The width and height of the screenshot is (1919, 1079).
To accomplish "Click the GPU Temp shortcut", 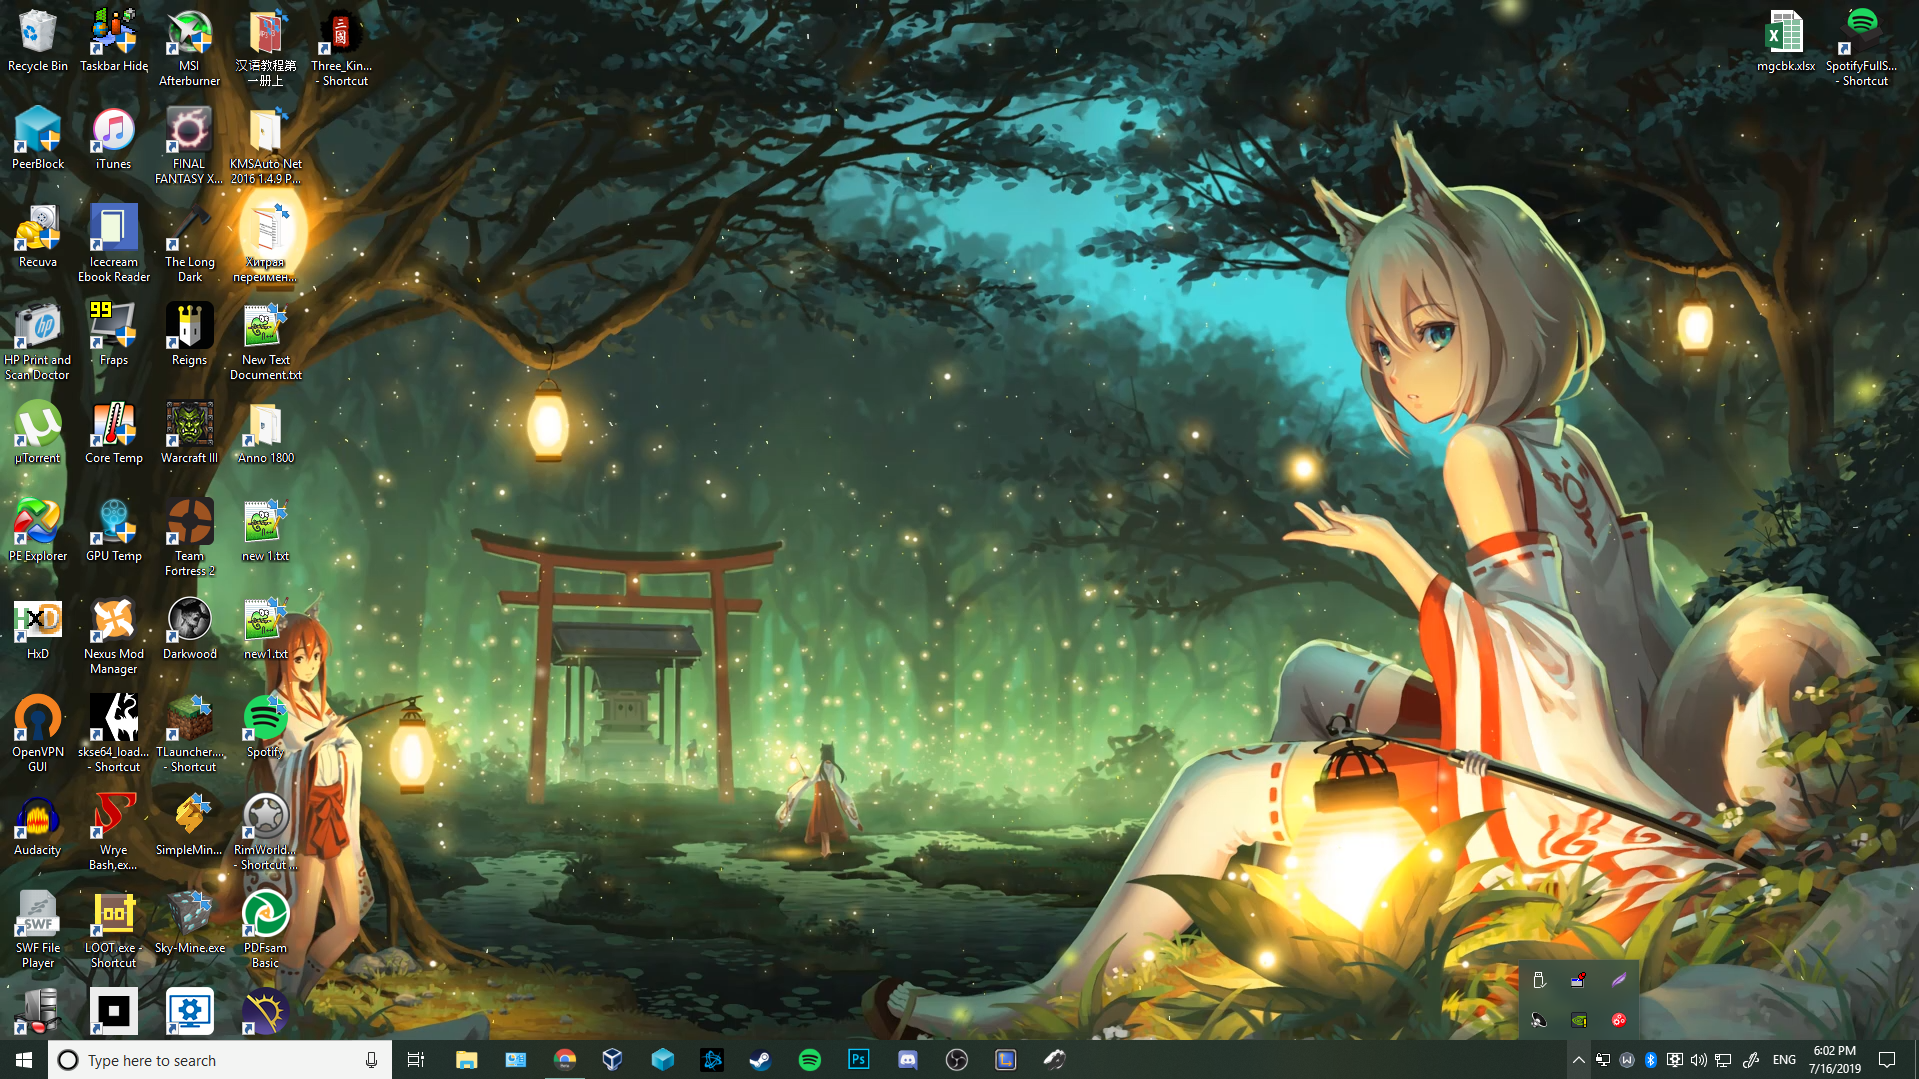I will 113,531.
